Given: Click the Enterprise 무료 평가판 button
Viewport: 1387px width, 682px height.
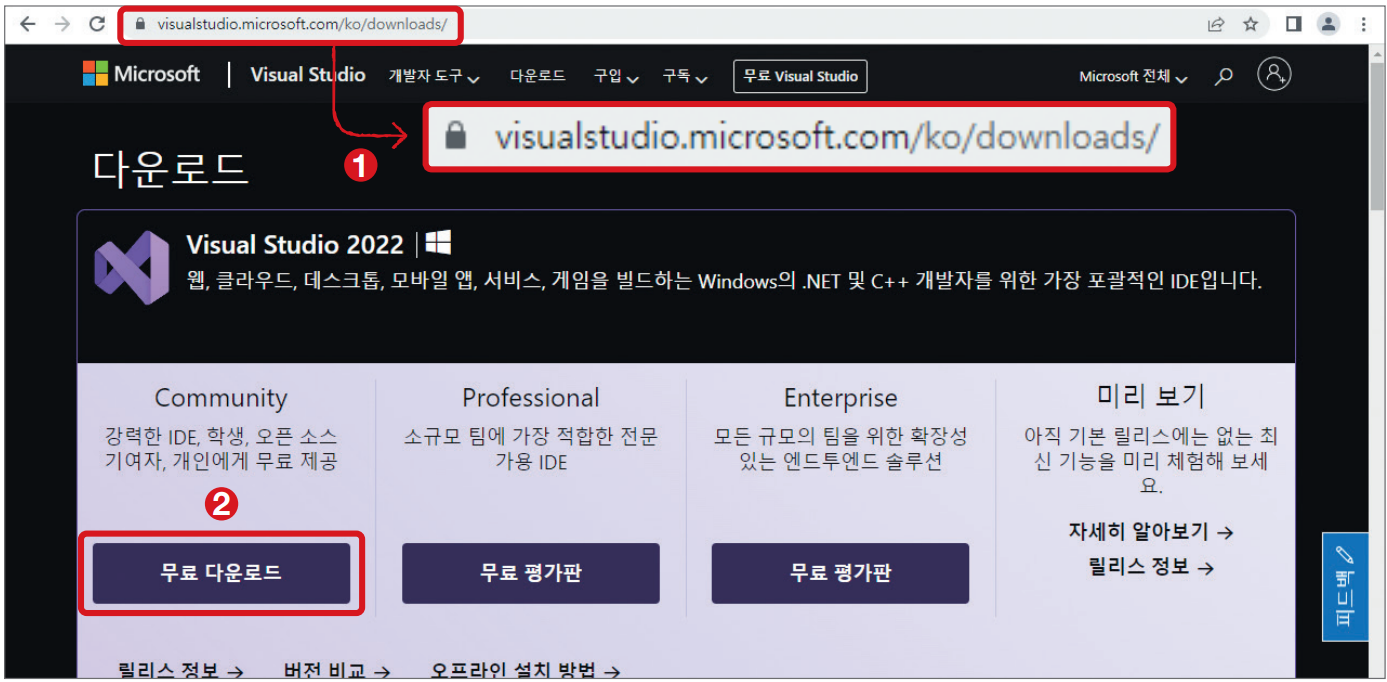Looking at the screenshot, I should tap(840, 573).
